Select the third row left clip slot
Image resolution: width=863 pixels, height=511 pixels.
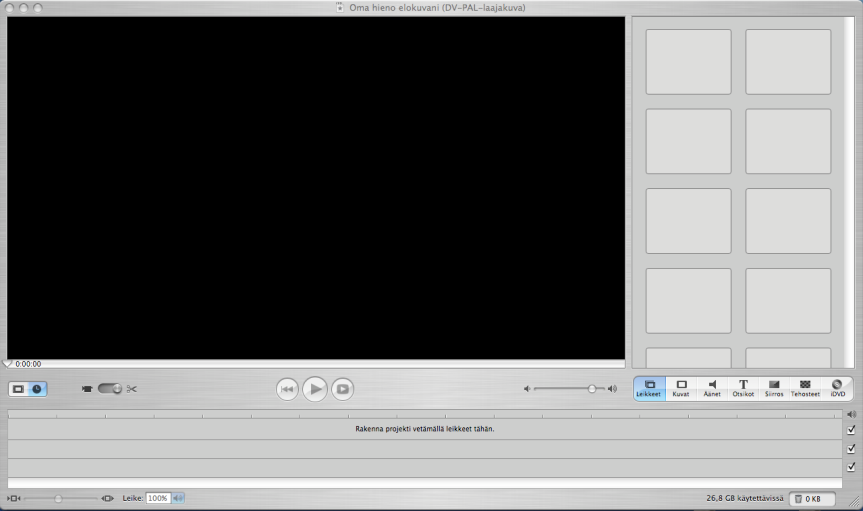coord(689,221)
